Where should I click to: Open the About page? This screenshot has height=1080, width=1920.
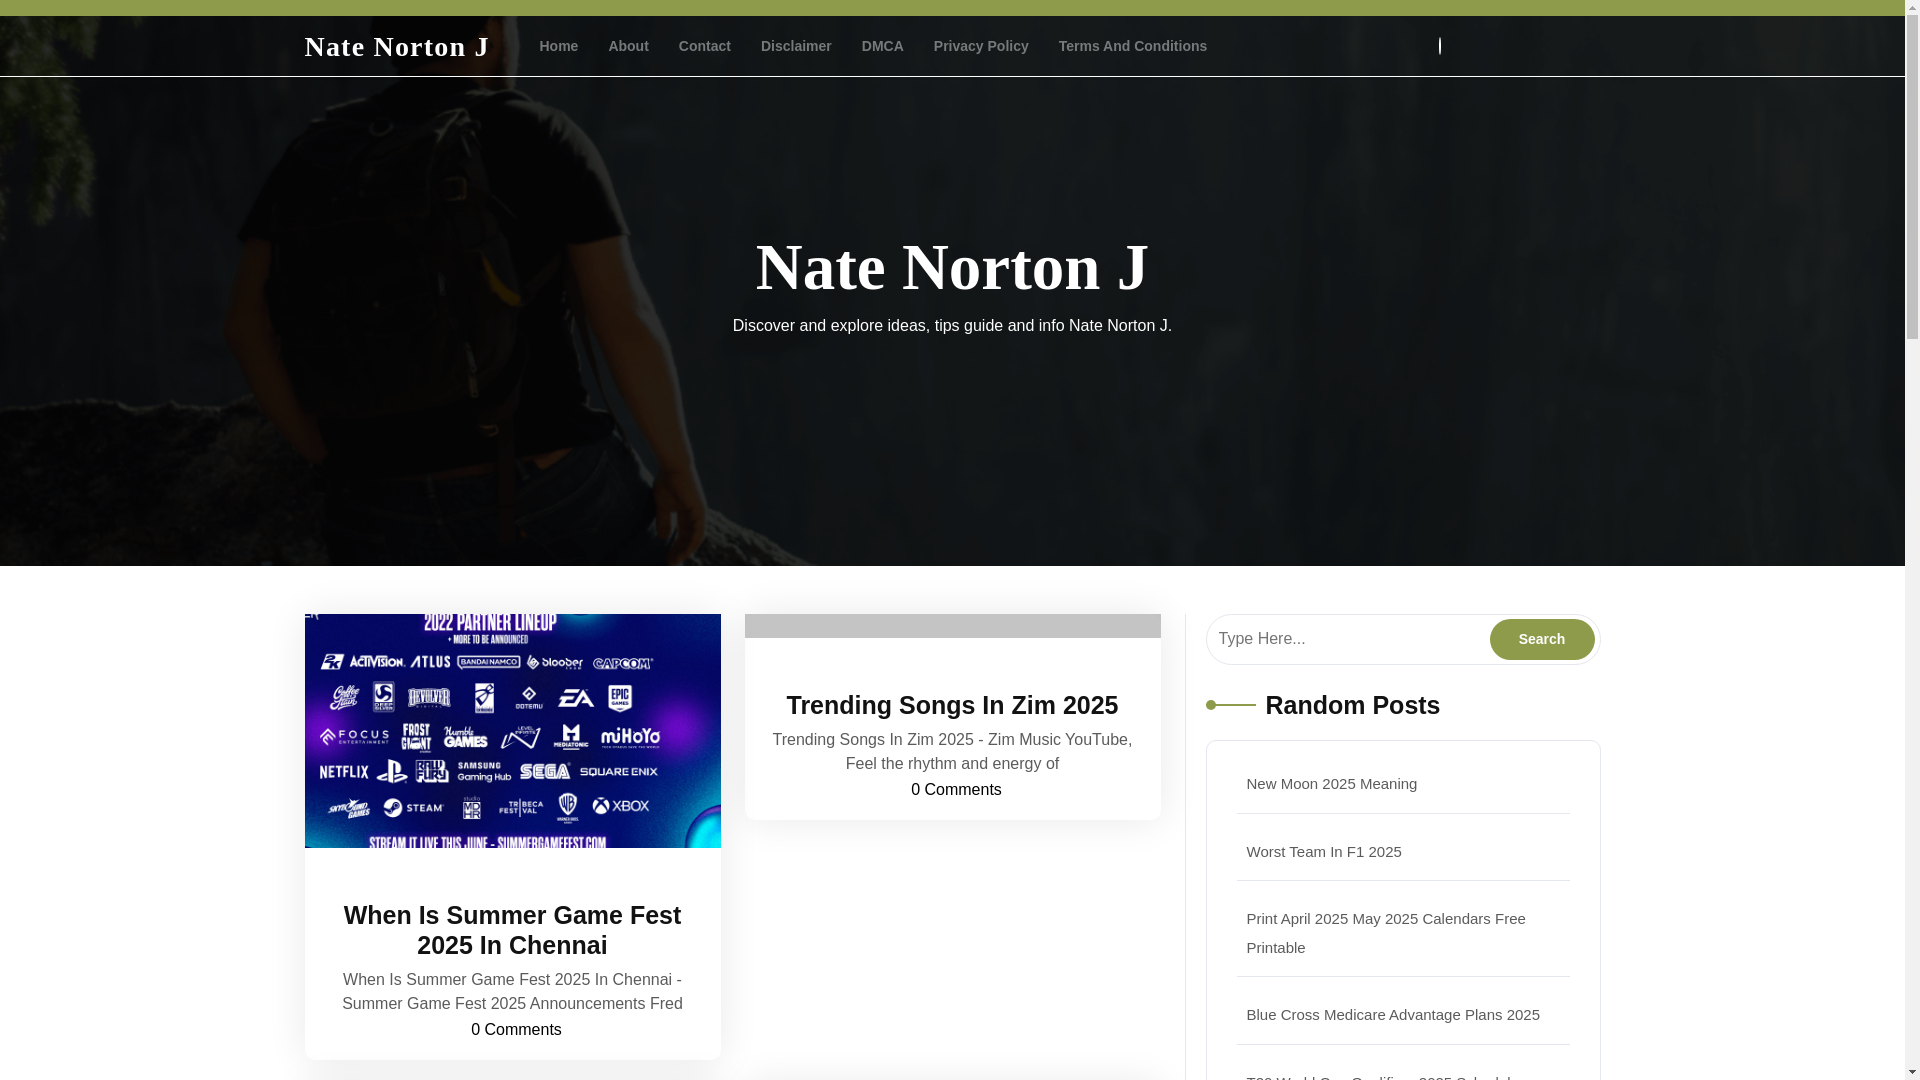(x=628, y=46)
